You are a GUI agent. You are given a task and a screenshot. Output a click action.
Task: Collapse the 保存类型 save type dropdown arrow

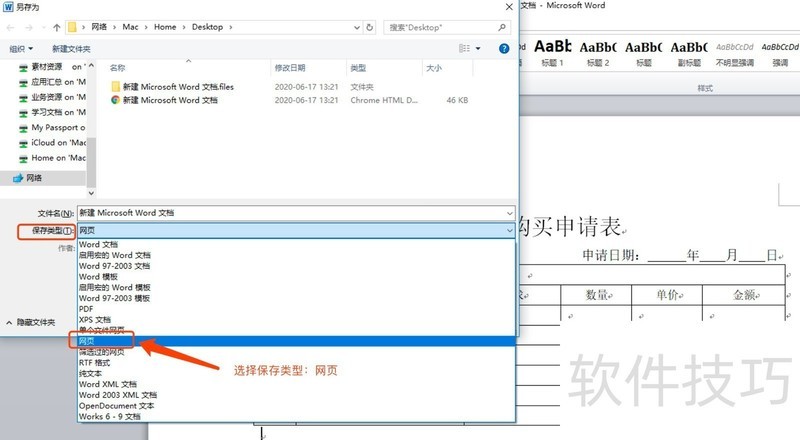(509, 231)
